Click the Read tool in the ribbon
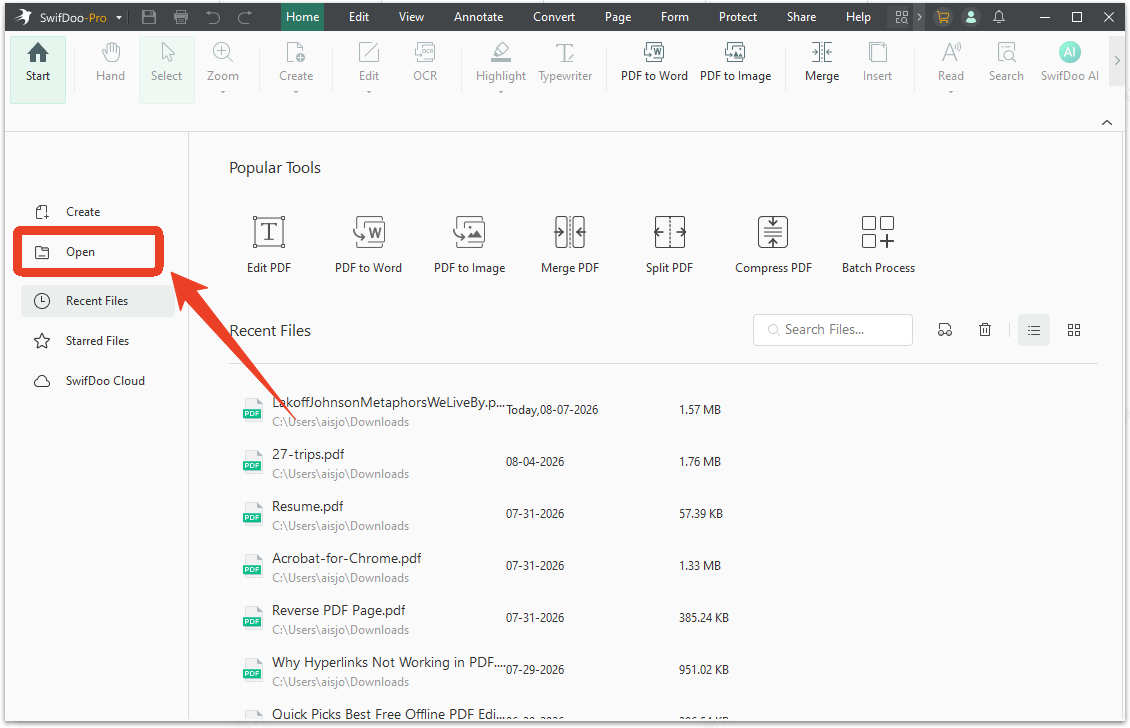Image resolution: width=1130 pixels, height=728 pixels. point(951,63)
